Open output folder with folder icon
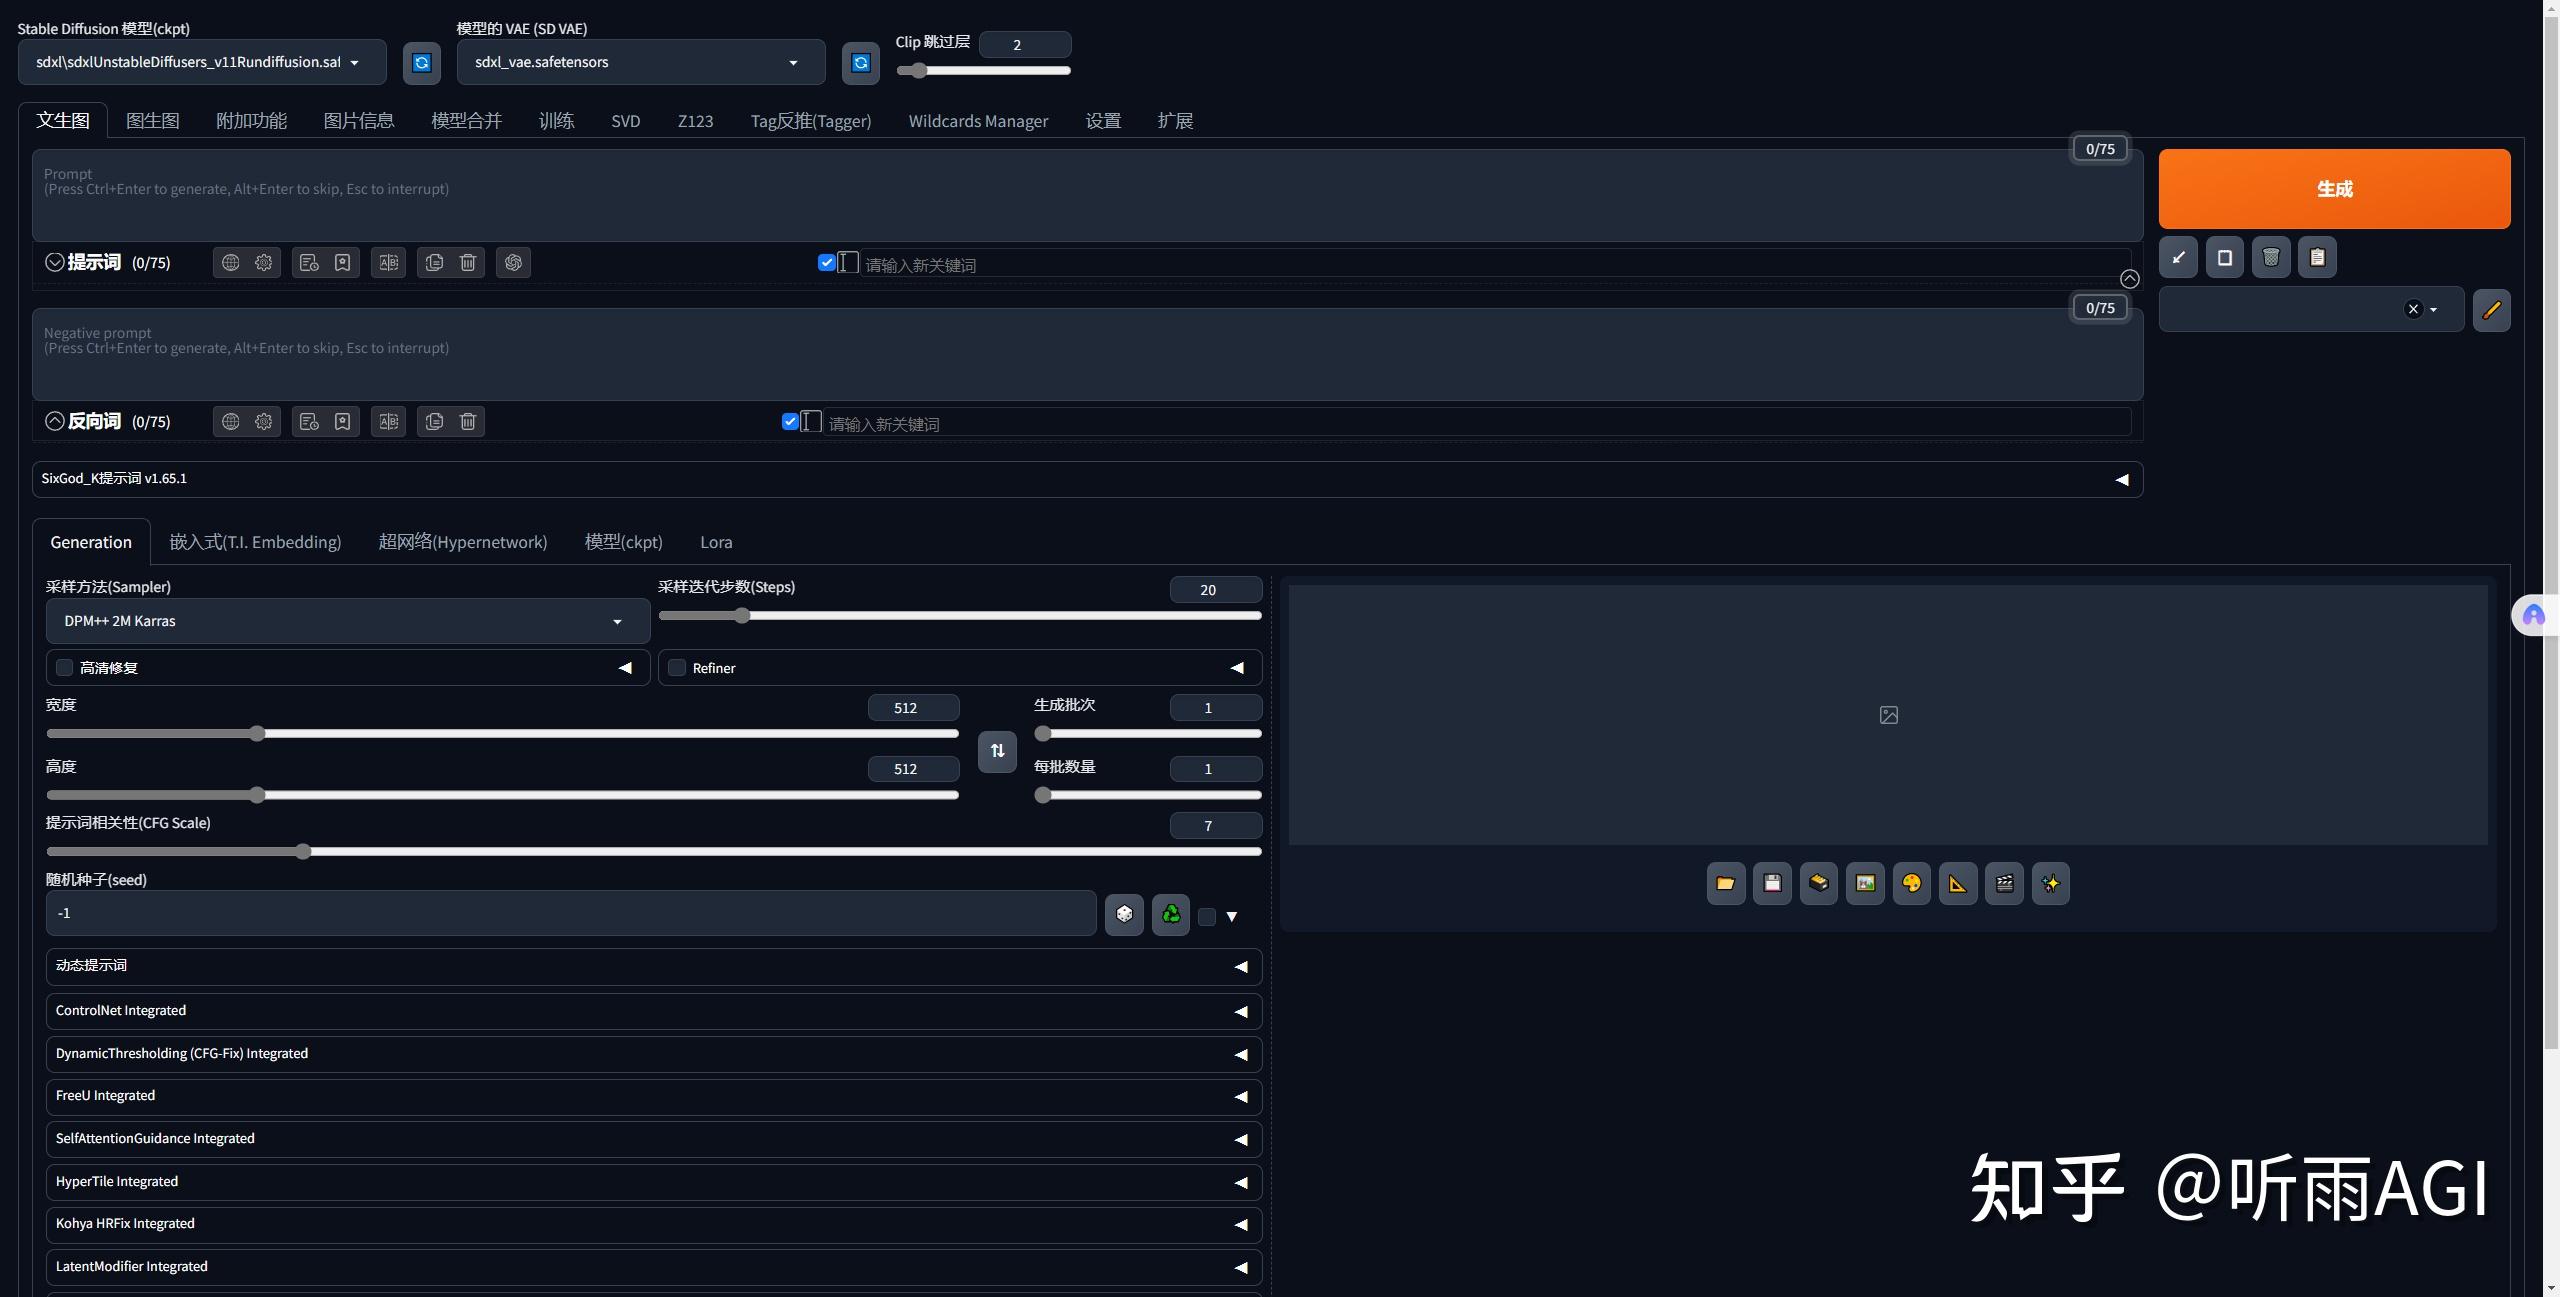Viewport: 2560px width, 1297px height. pos(1725,884)
